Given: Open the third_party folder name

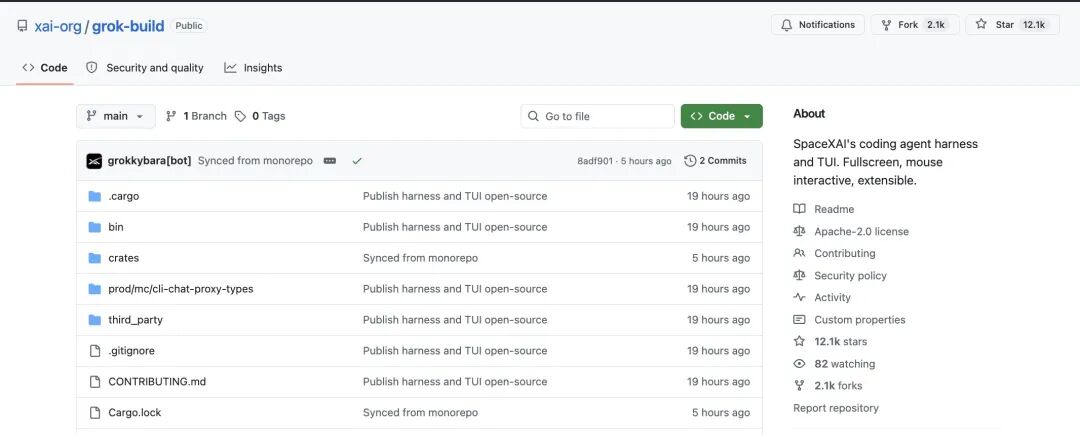Looking at the screenshot, I should [x=135, y=320].
